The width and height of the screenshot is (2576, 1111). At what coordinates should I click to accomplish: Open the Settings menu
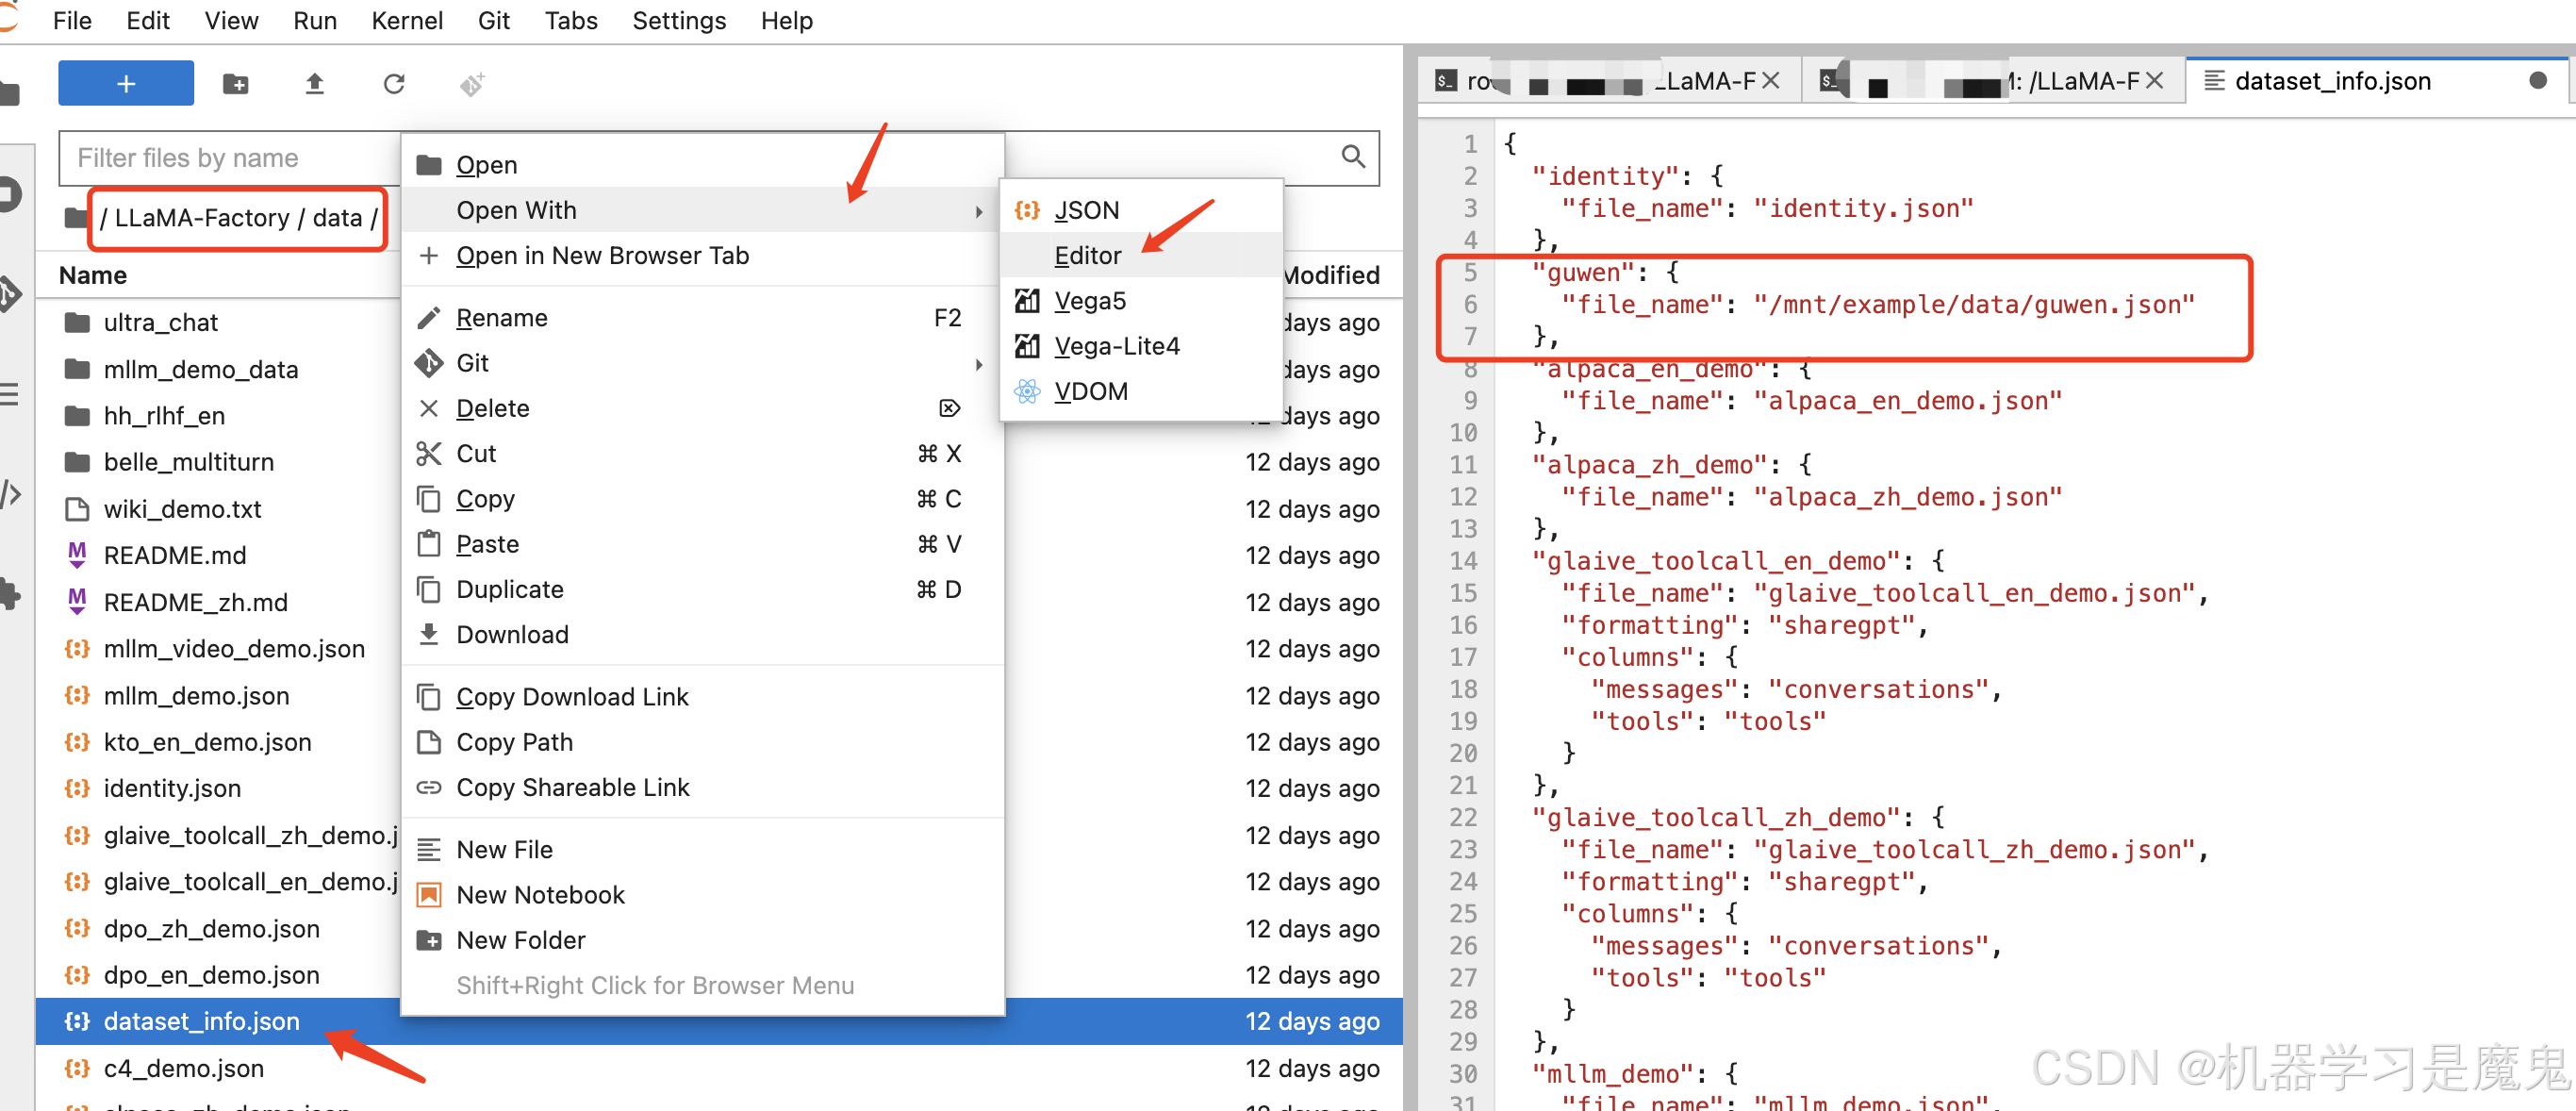tap(679, 21)
